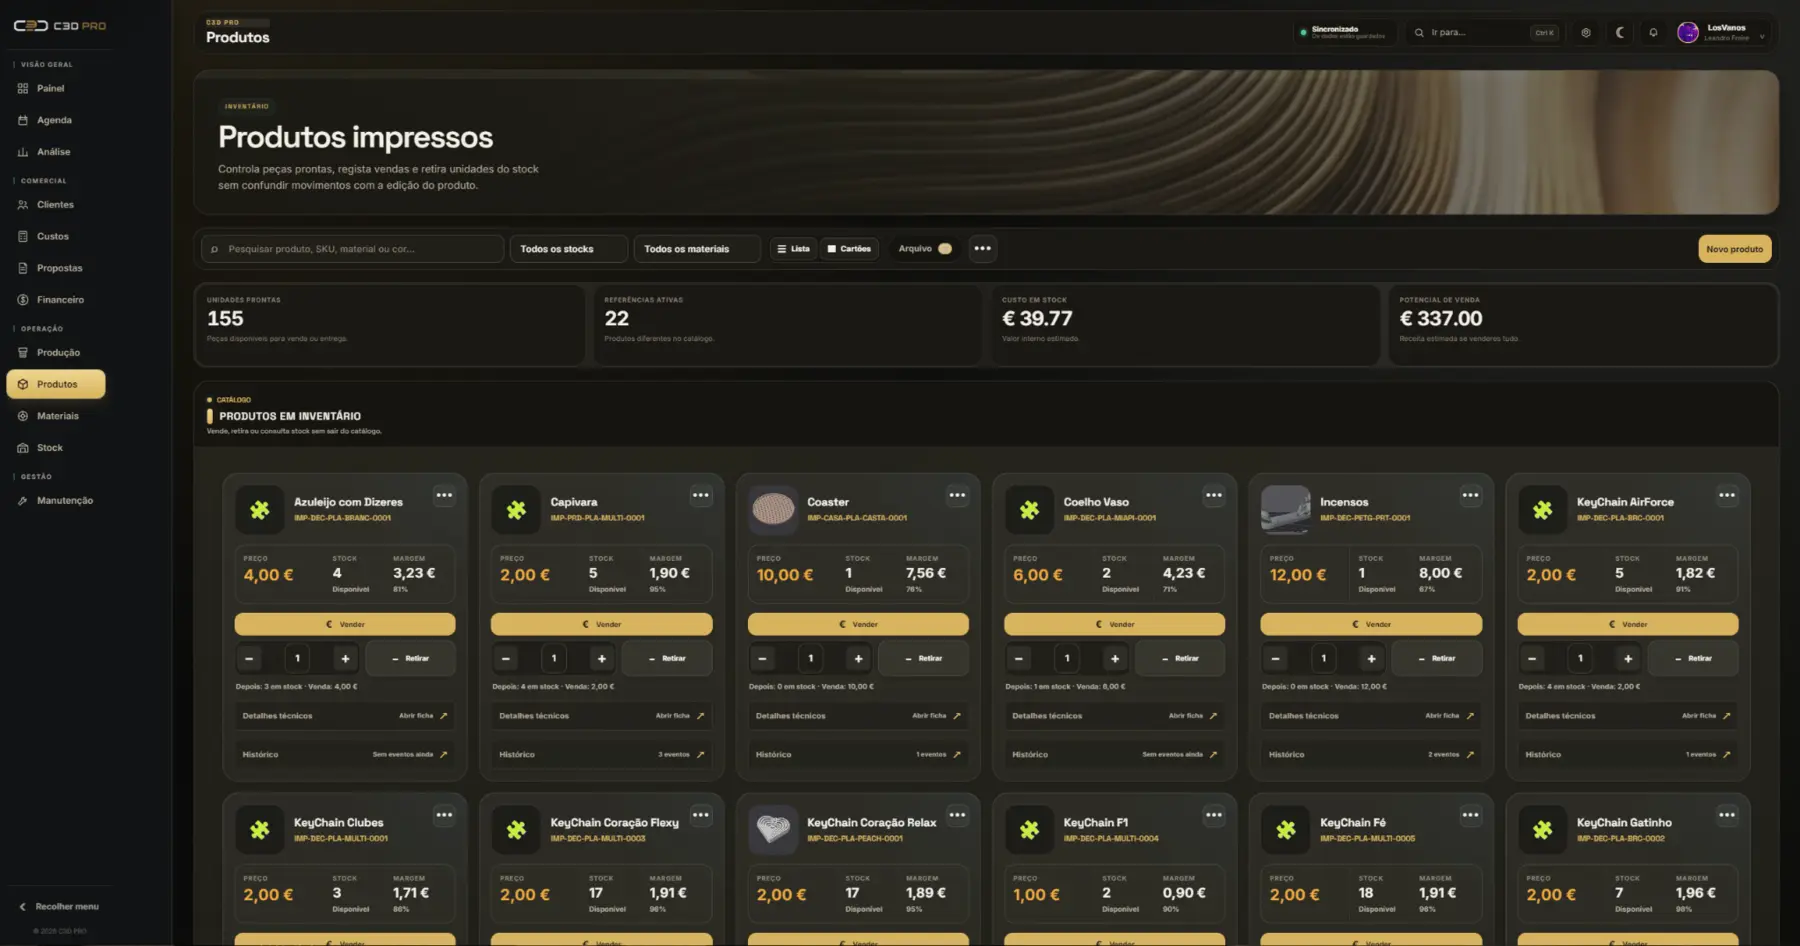
Task: Collapse sidebar via Recolher menu
Action: click(x=59, y=907)
